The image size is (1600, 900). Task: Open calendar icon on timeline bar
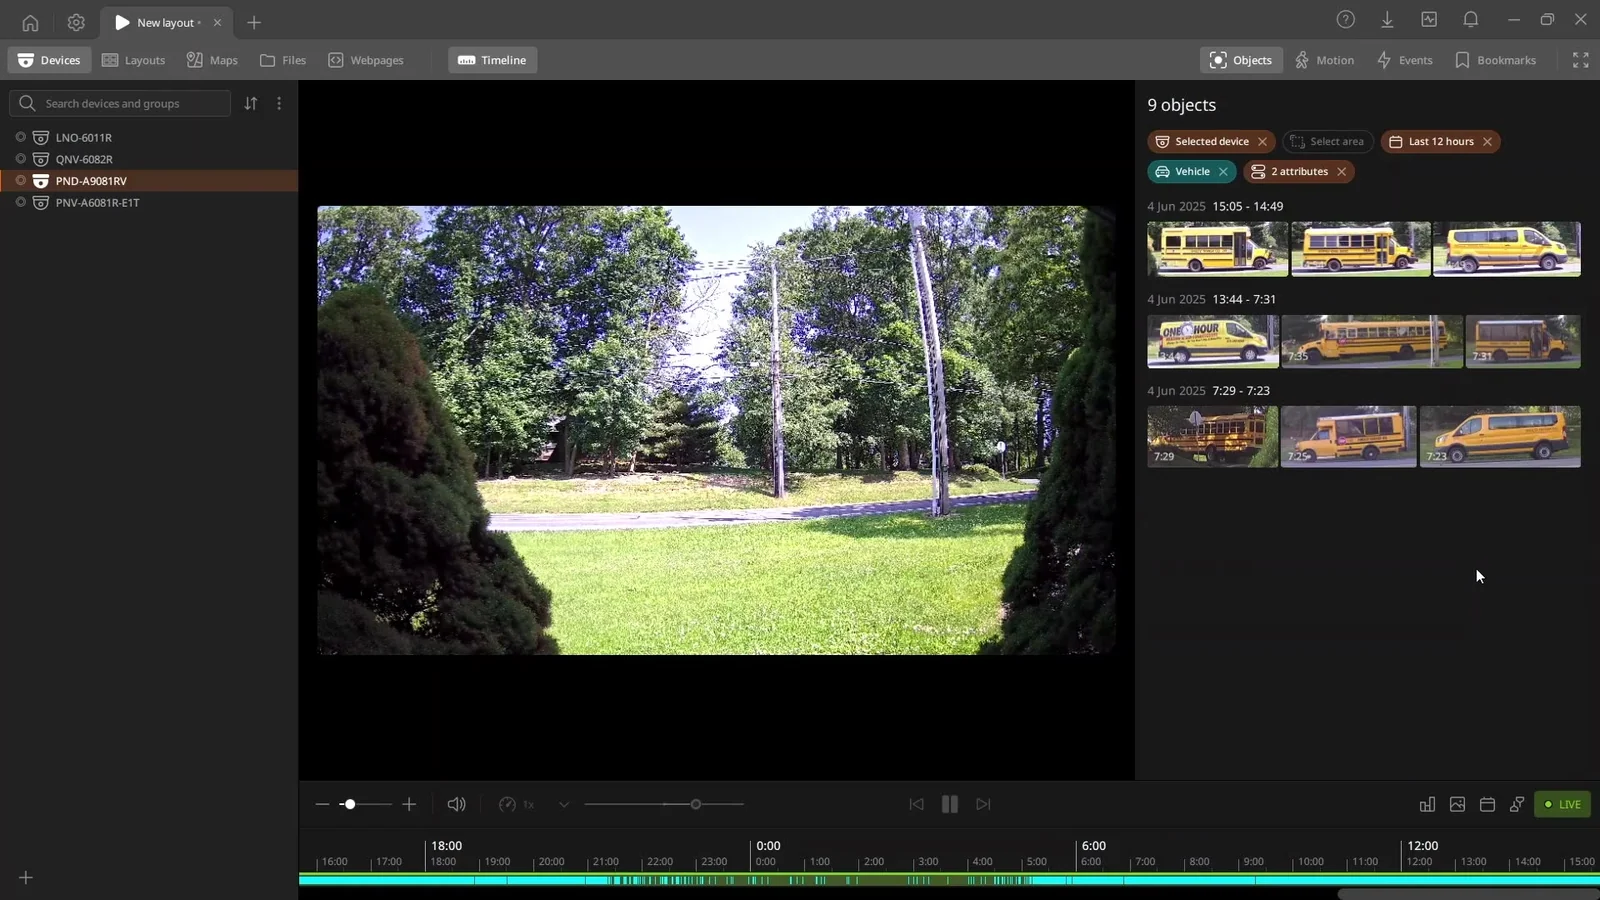click(x=1487, y=804)
